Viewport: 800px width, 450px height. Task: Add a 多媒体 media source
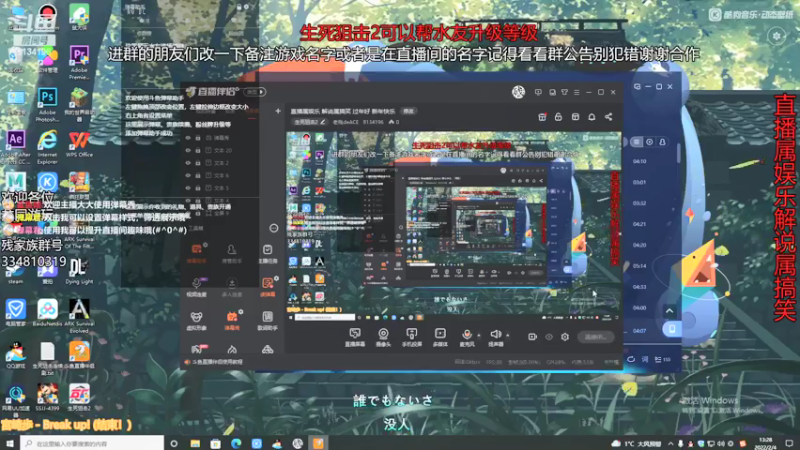pyautogui.click(x=440, y=337)
